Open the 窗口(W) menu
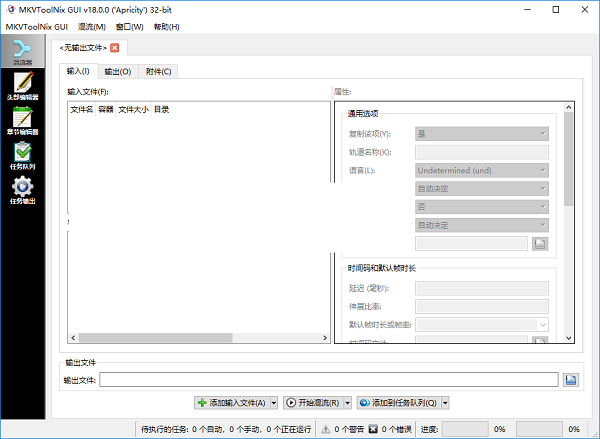This screenshot has width=600, height=439. tap(130, 27)
